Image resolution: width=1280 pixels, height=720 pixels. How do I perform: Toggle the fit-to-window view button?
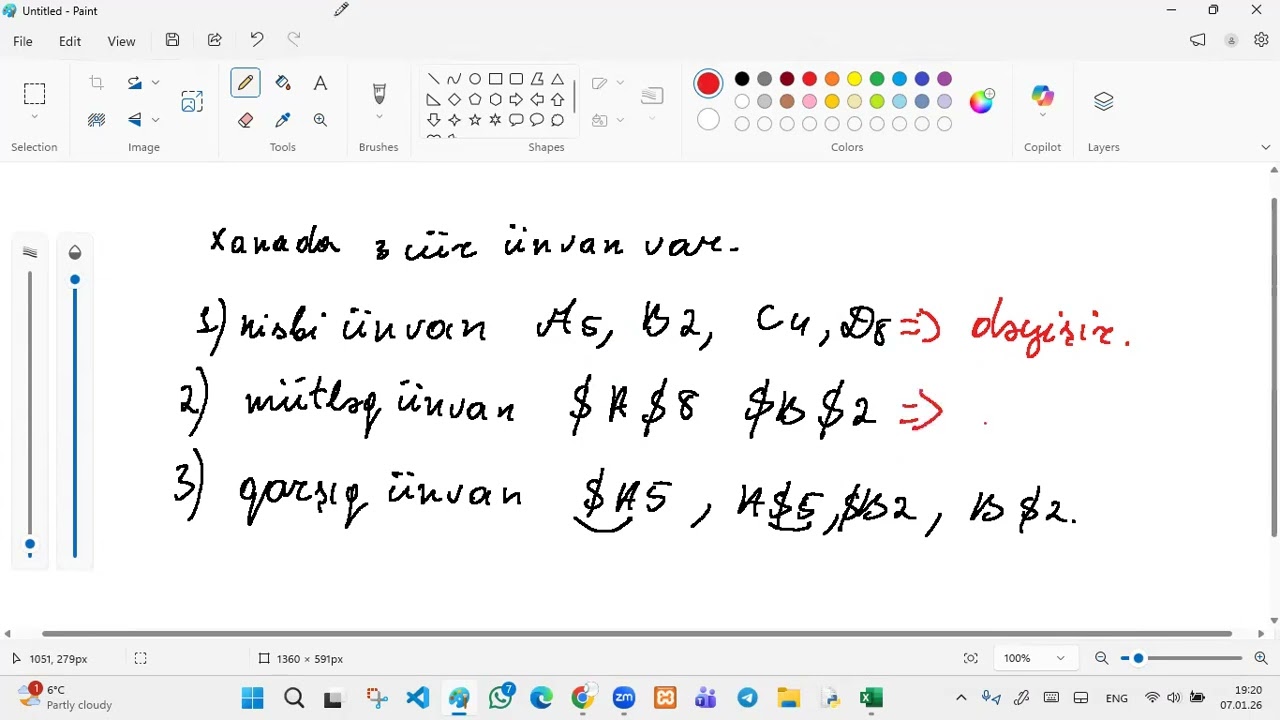point(970,658)
